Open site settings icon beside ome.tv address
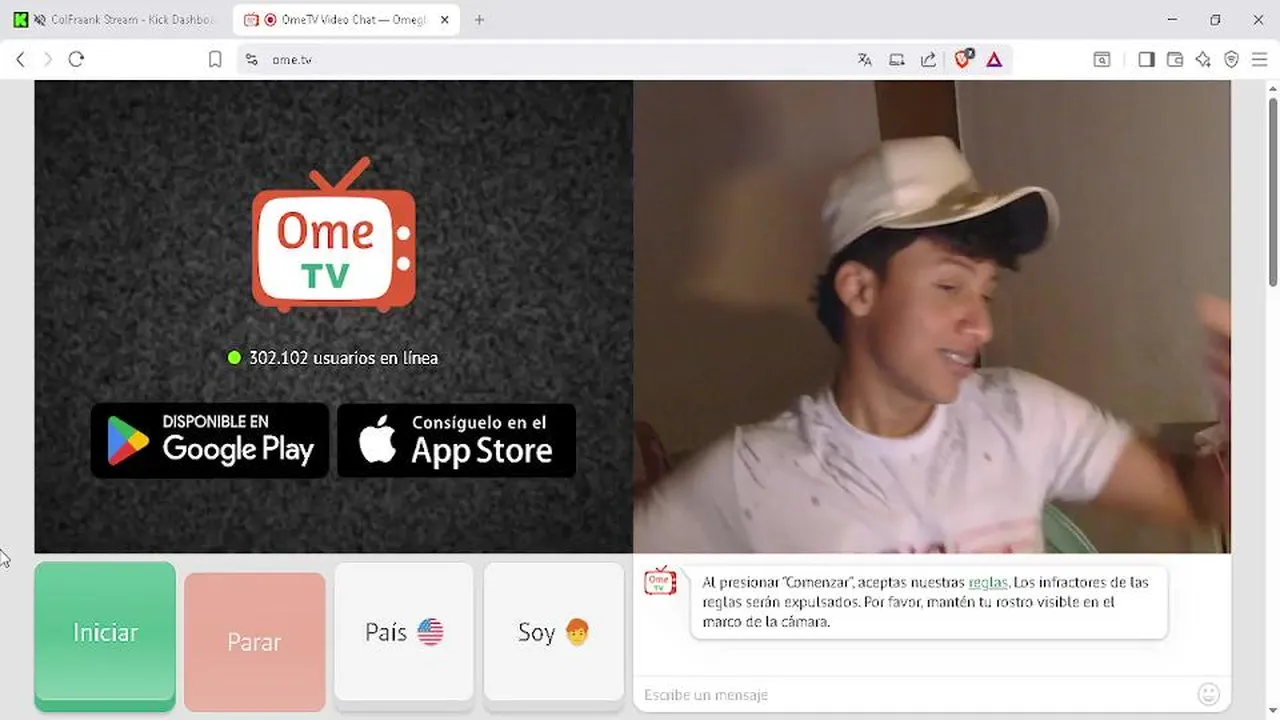The height and width of the screenshot is (720, 1280). coord(251,59)
